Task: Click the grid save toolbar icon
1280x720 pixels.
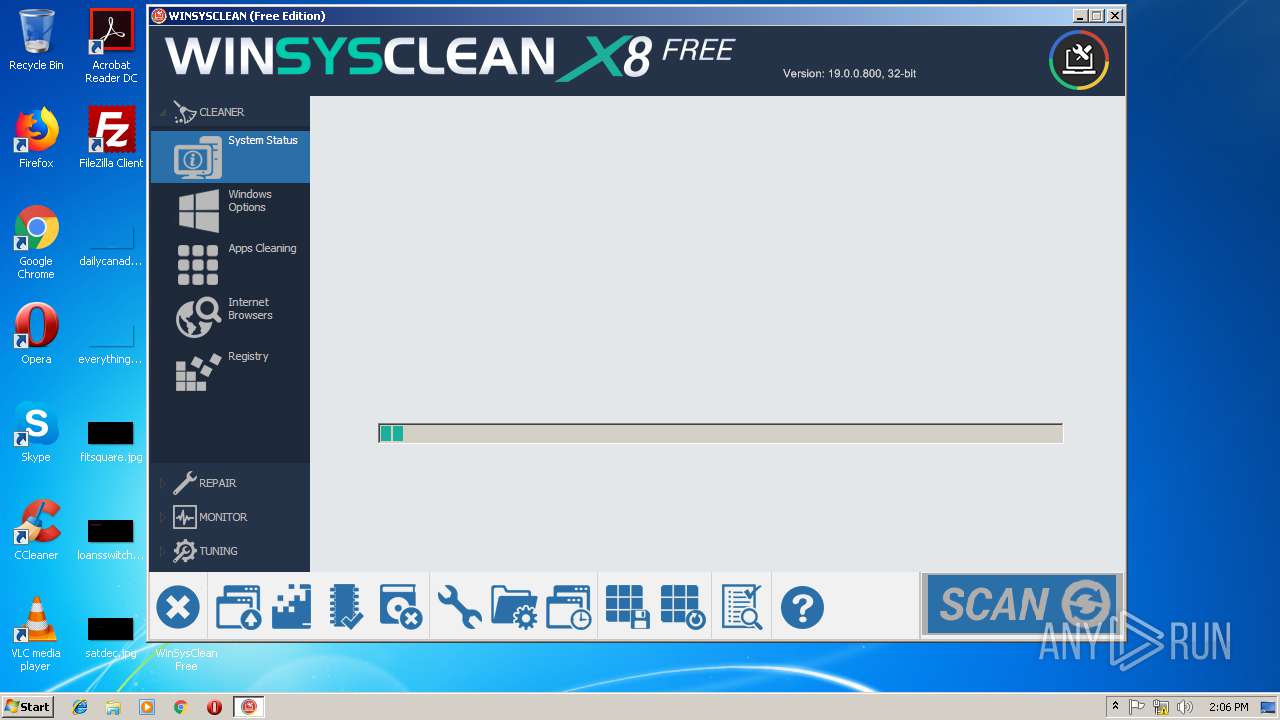Action: tap(628, 607)
